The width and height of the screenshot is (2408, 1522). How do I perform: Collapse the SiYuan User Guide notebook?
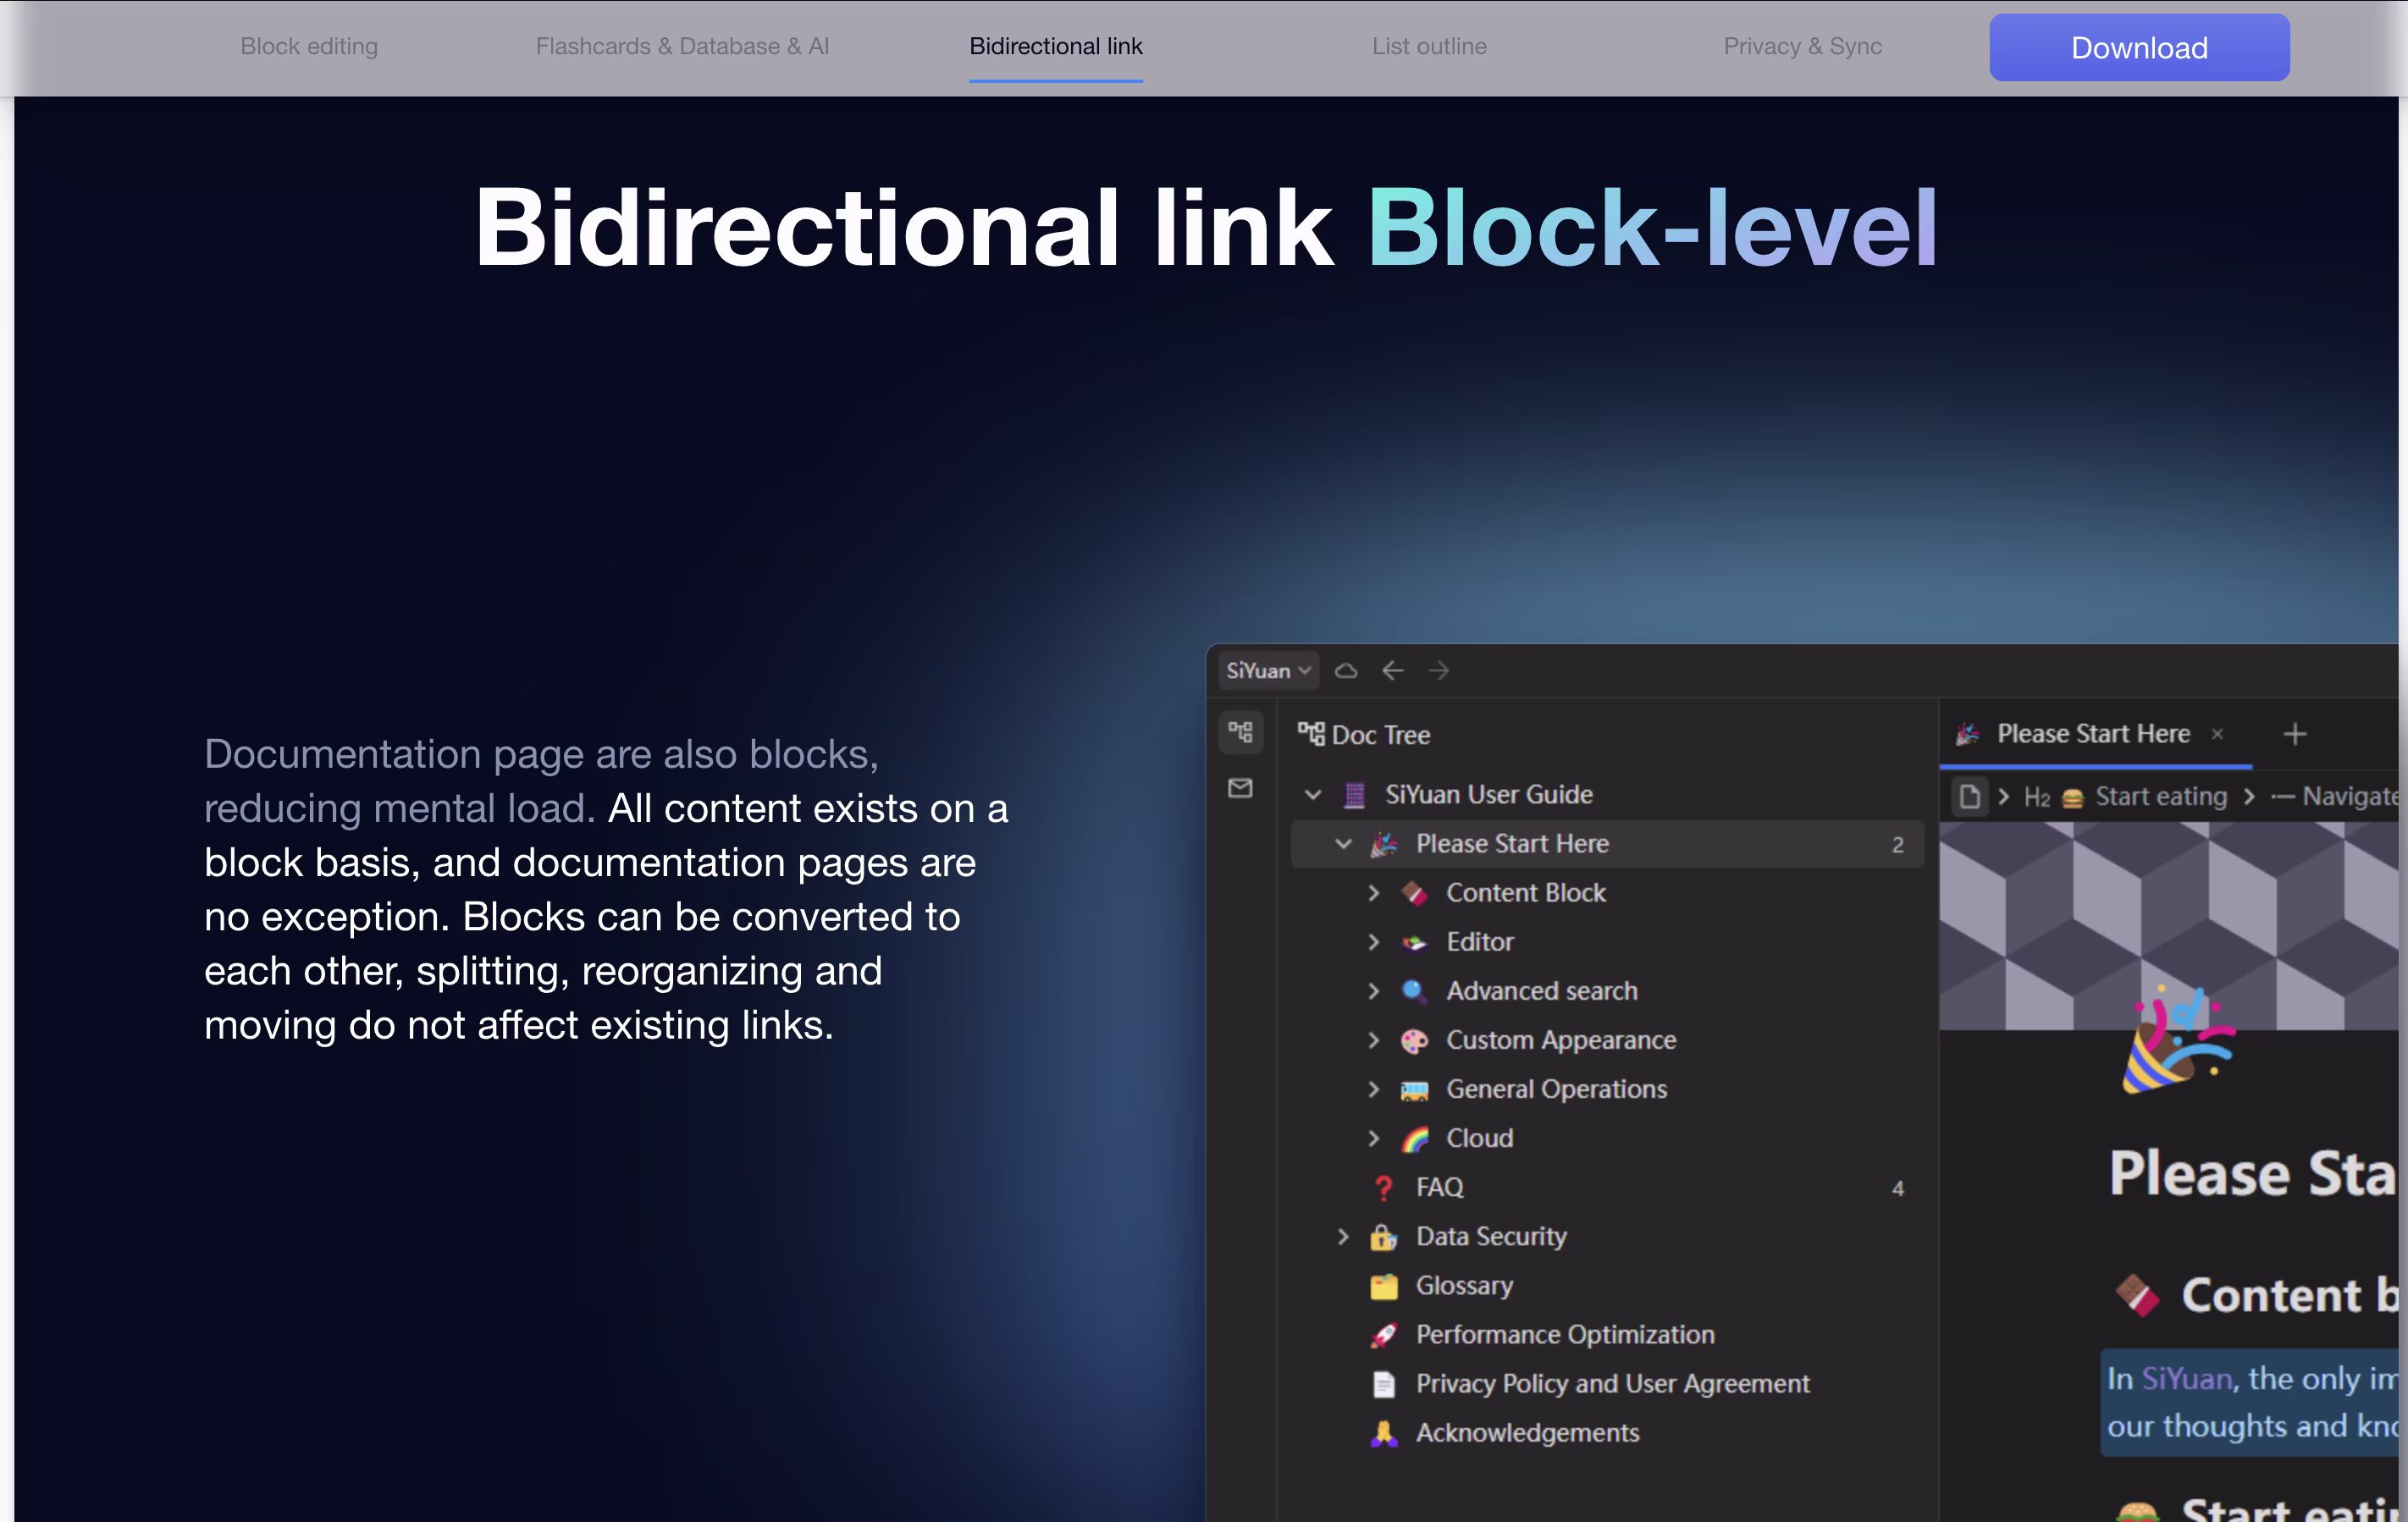point(1313,795)
